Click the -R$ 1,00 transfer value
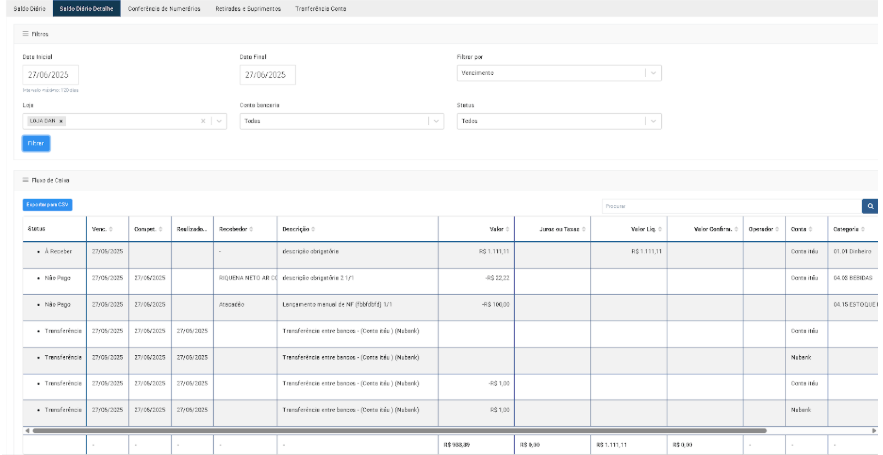 point(500,383)
